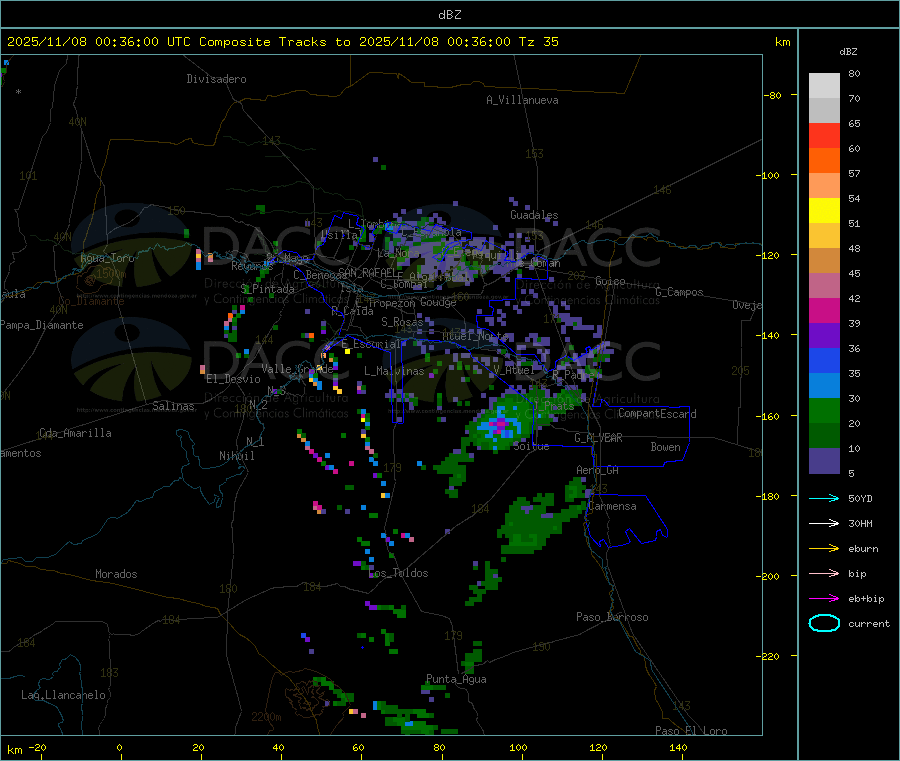The width and height of the screenshot is (900, 761).
Task: Click the 30HM legend label
Action: (860, 523)
